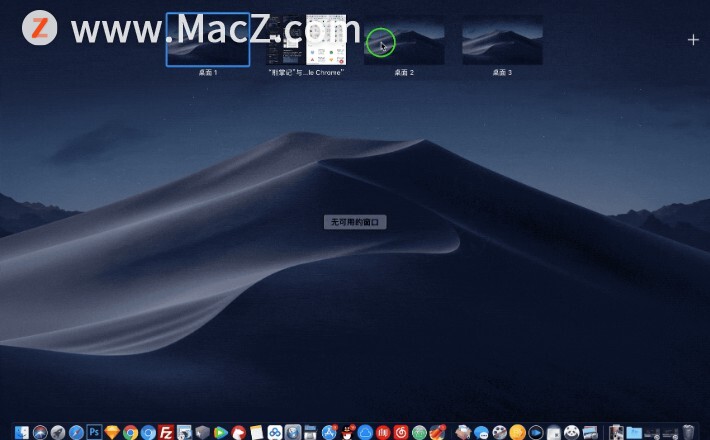Open Launchpad rocket icon

tap(58, 432)
